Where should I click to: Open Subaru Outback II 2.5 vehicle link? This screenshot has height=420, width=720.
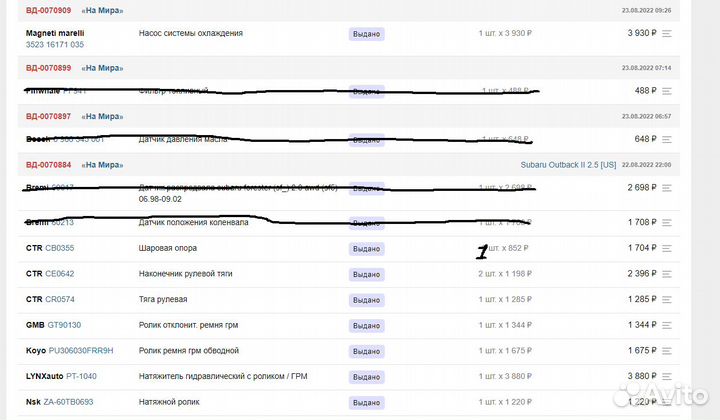[568, 164]
